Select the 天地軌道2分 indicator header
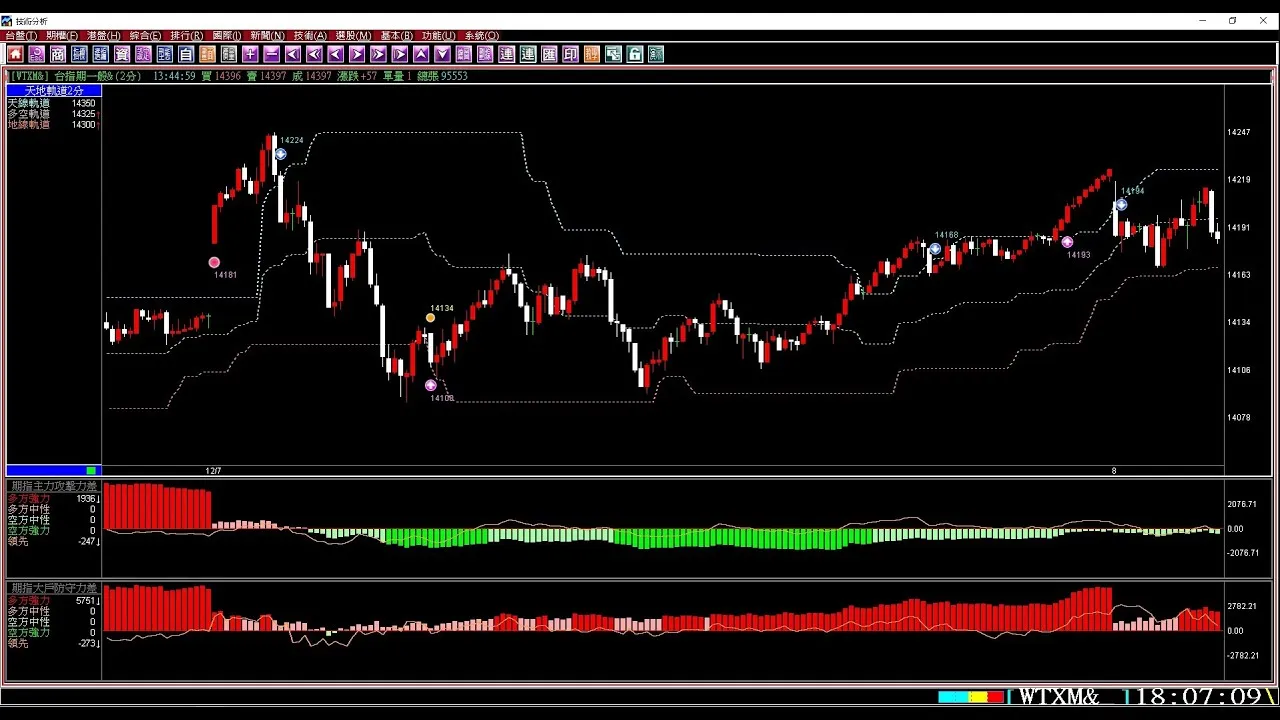Image resolution: width=1280 pixels, height=720 pixels. [54, 91]
